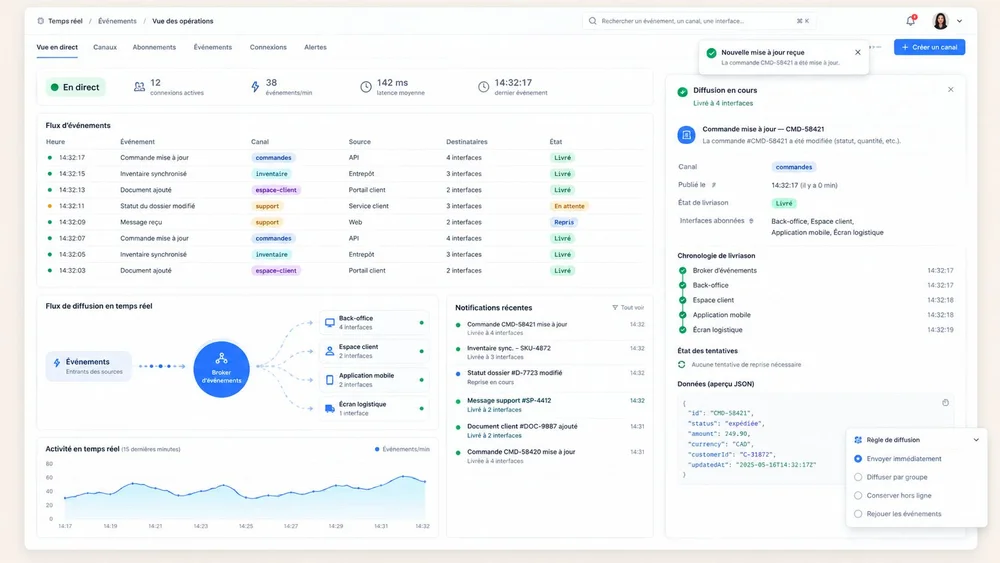
Task: Click the latence moyenne clock icon
Action: (x=365, y=87)
